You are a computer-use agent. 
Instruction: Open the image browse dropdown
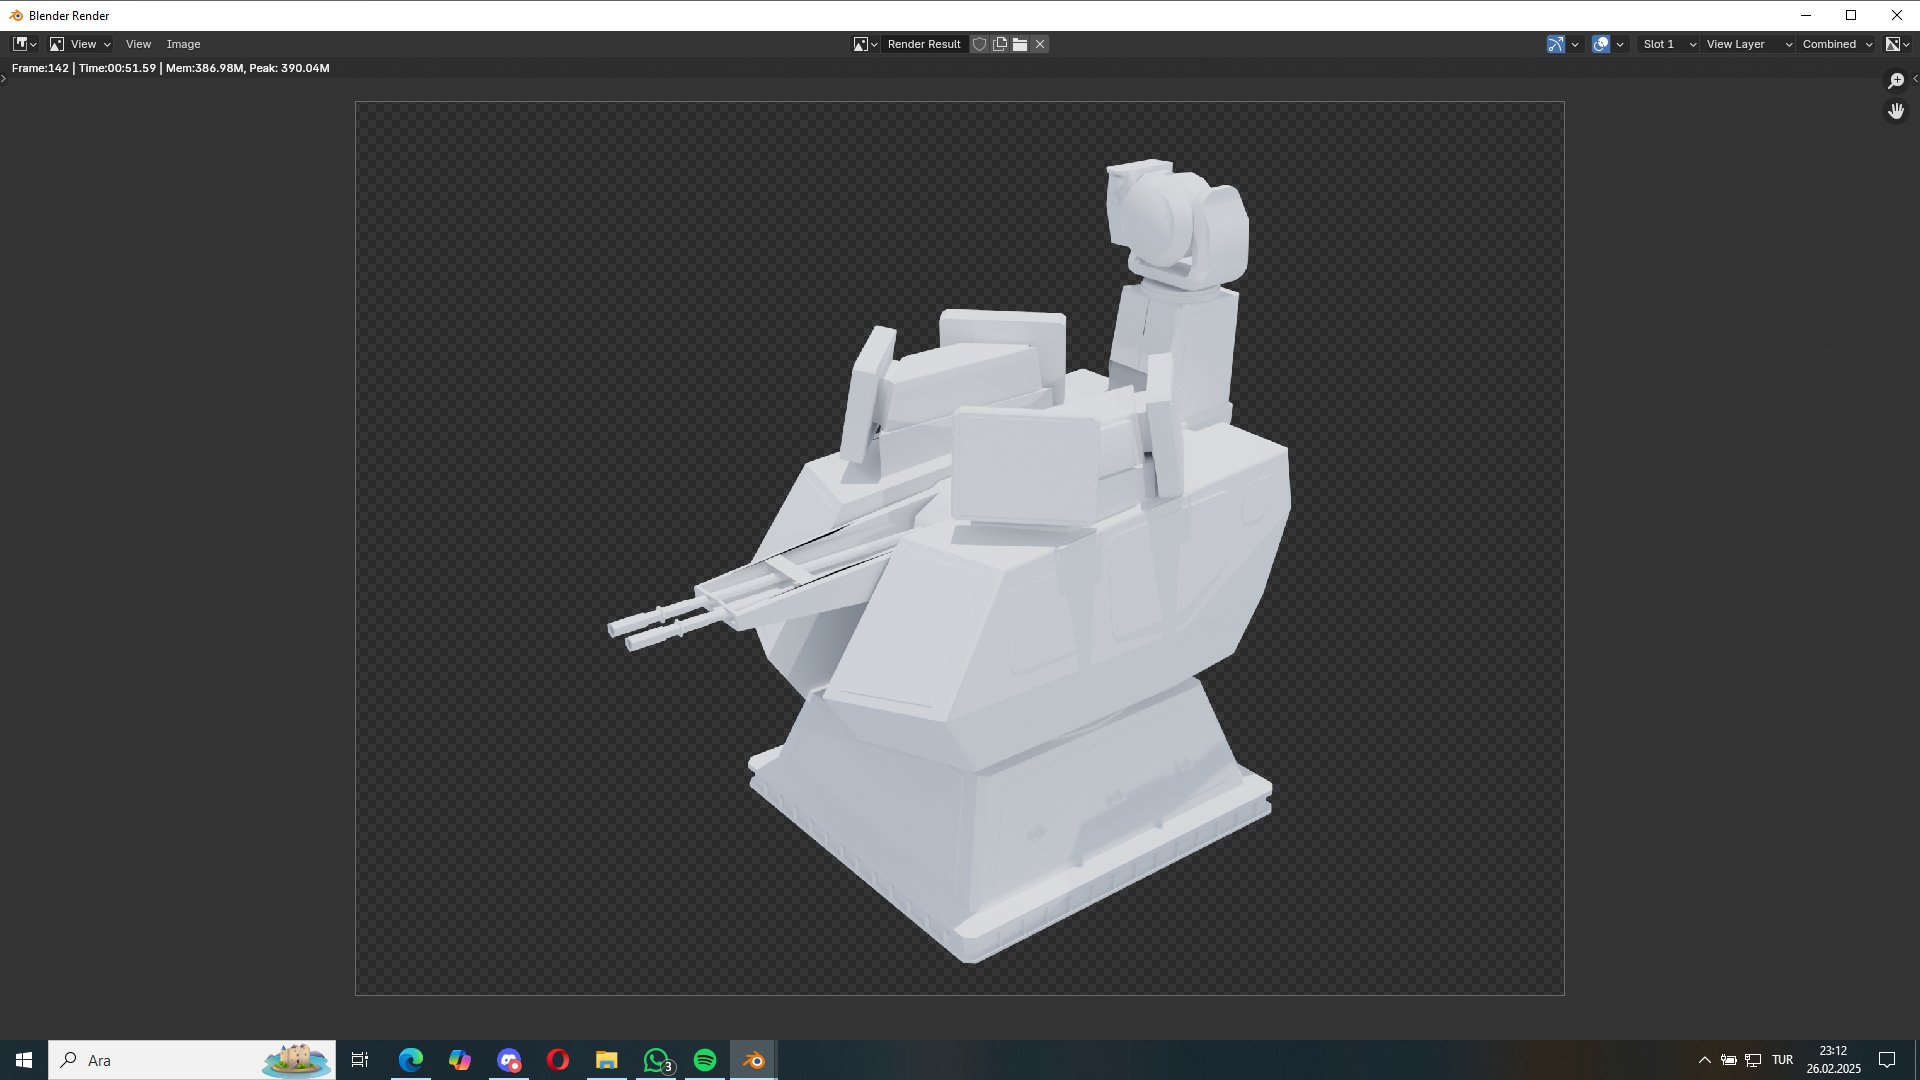[865, 44]
